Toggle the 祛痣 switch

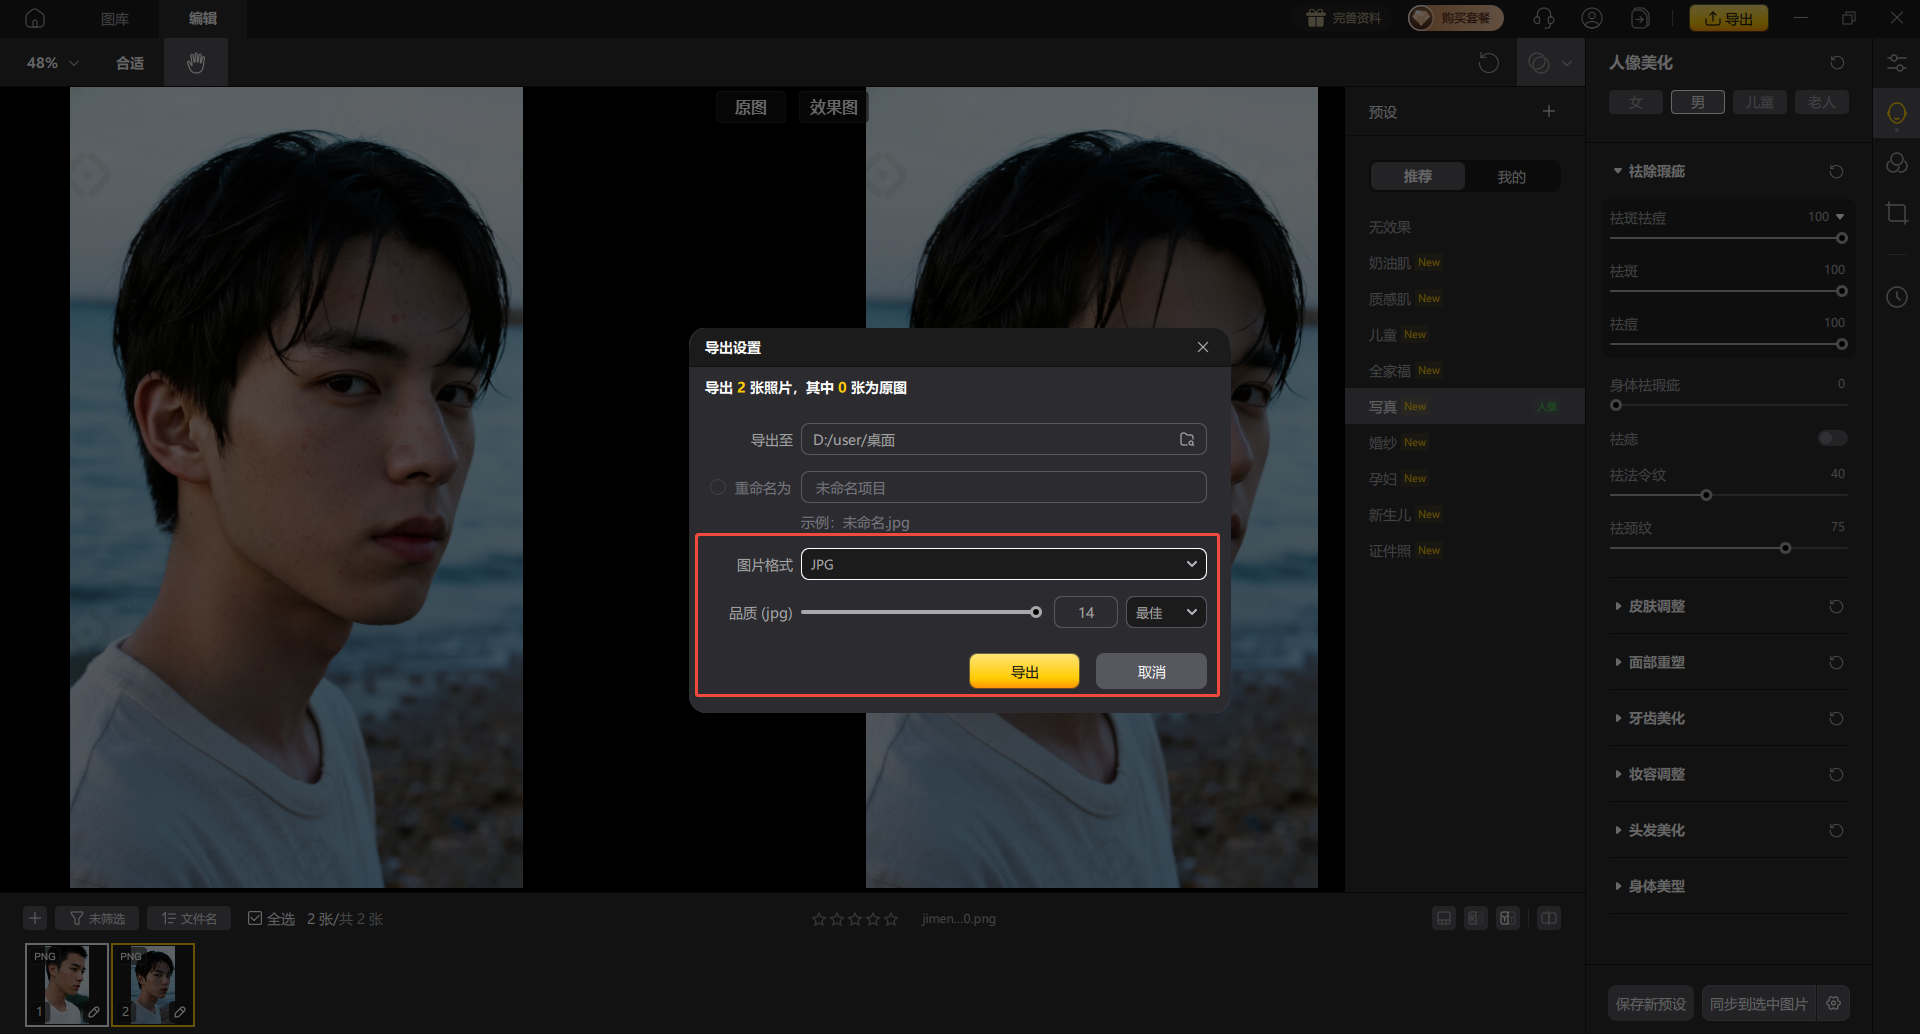pos(1832,439)
